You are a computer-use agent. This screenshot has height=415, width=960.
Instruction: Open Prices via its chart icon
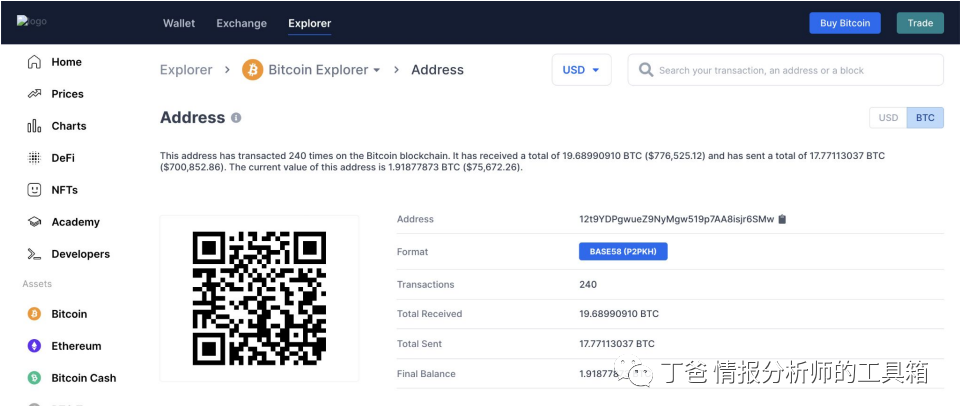tap(34, 94)
